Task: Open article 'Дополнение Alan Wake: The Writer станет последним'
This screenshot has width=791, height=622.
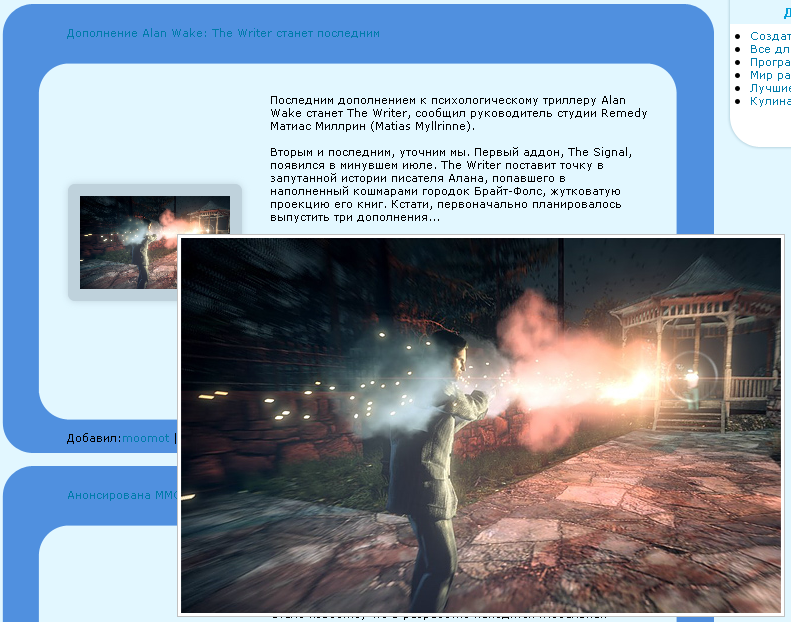Action: click(x=223, y=33)
